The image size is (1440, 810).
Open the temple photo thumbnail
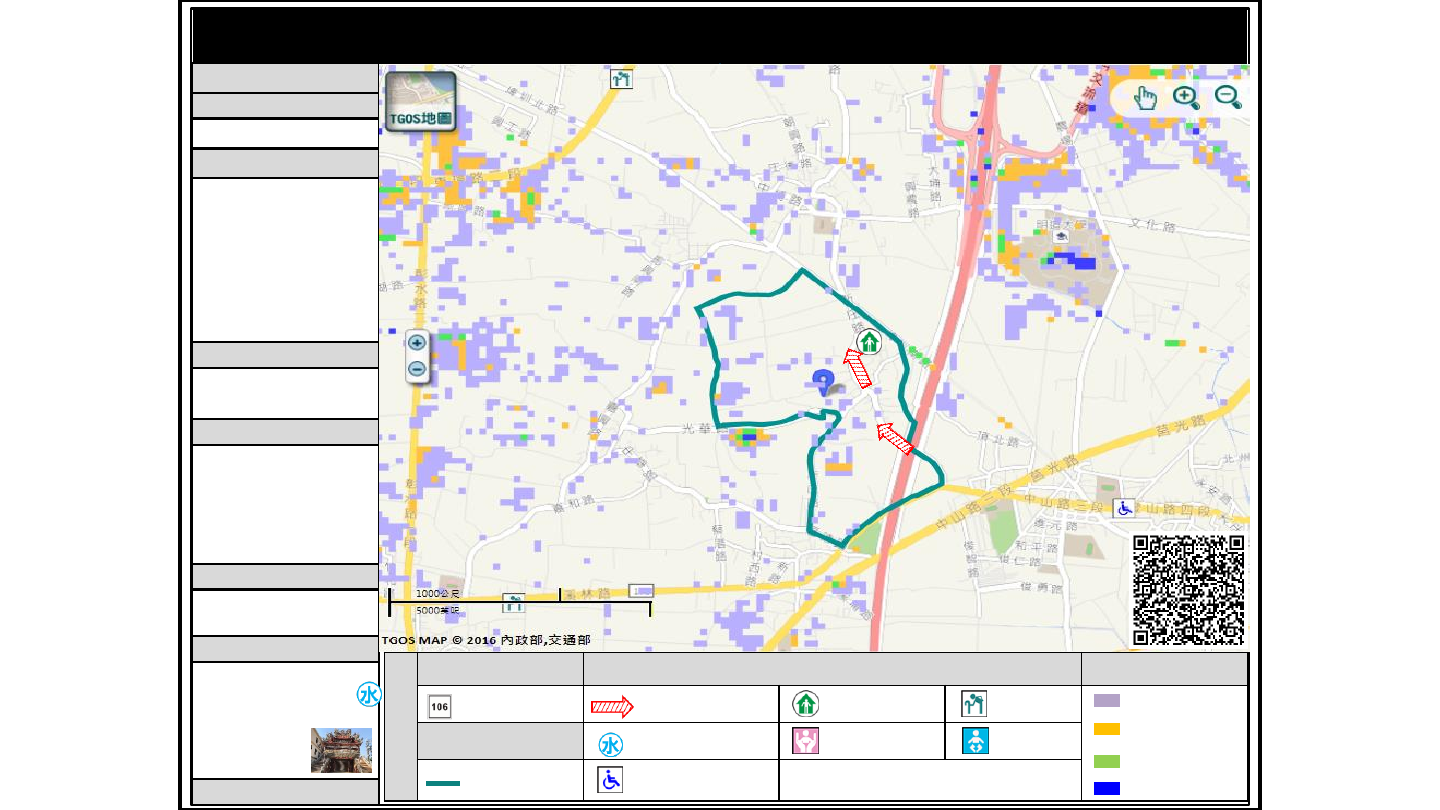tap(341, 750)
